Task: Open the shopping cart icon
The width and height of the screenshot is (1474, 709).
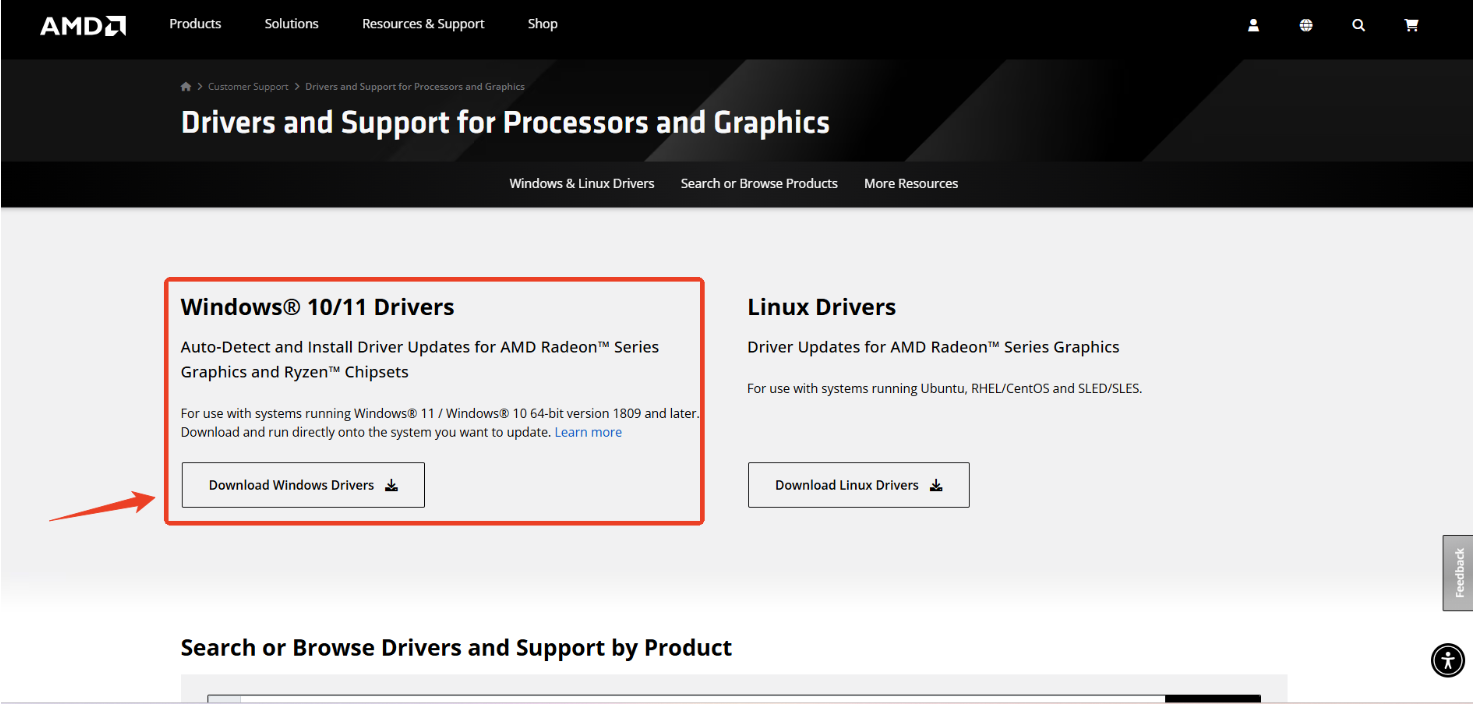Action: click(x=1411, y=25)
